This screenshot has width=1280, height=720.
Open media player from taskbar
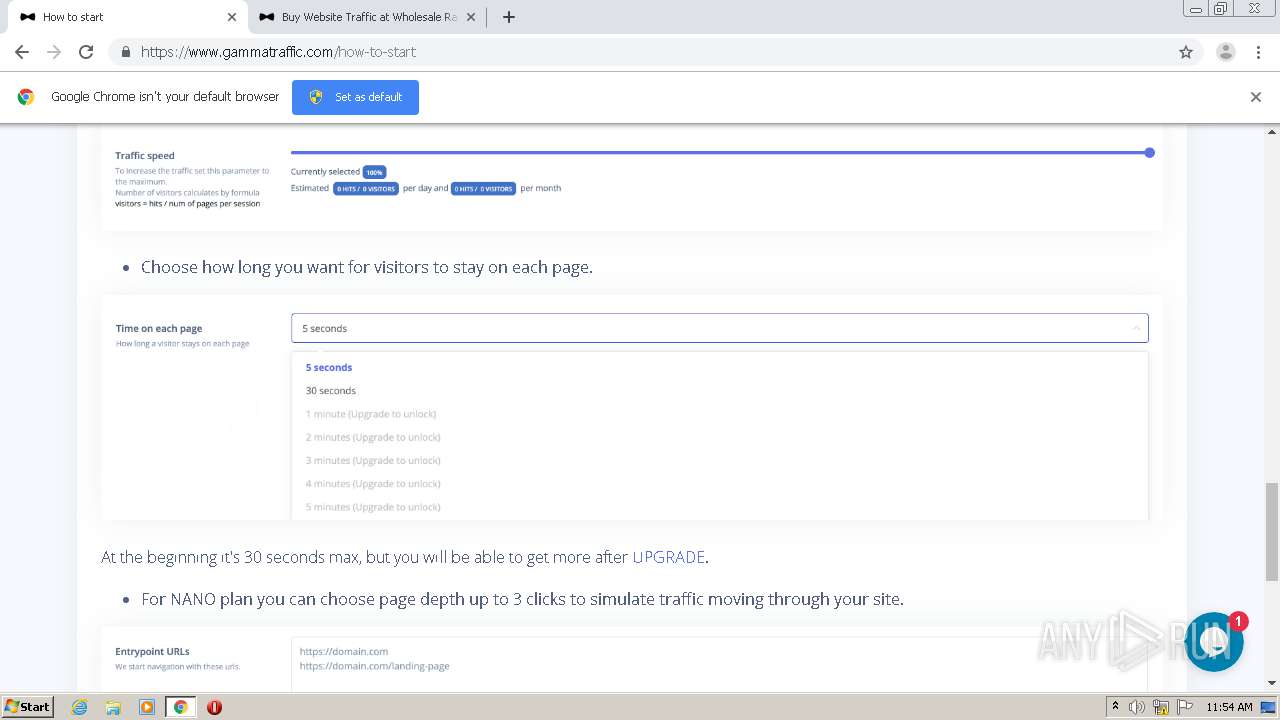146,707
